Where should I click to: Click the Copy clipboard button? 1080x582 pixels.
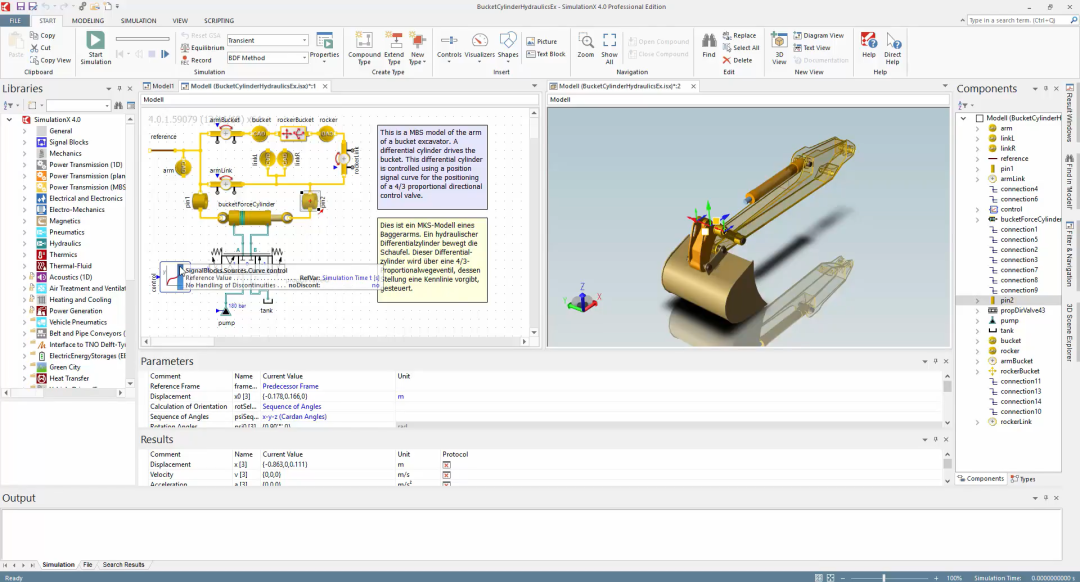click(43, 35)
